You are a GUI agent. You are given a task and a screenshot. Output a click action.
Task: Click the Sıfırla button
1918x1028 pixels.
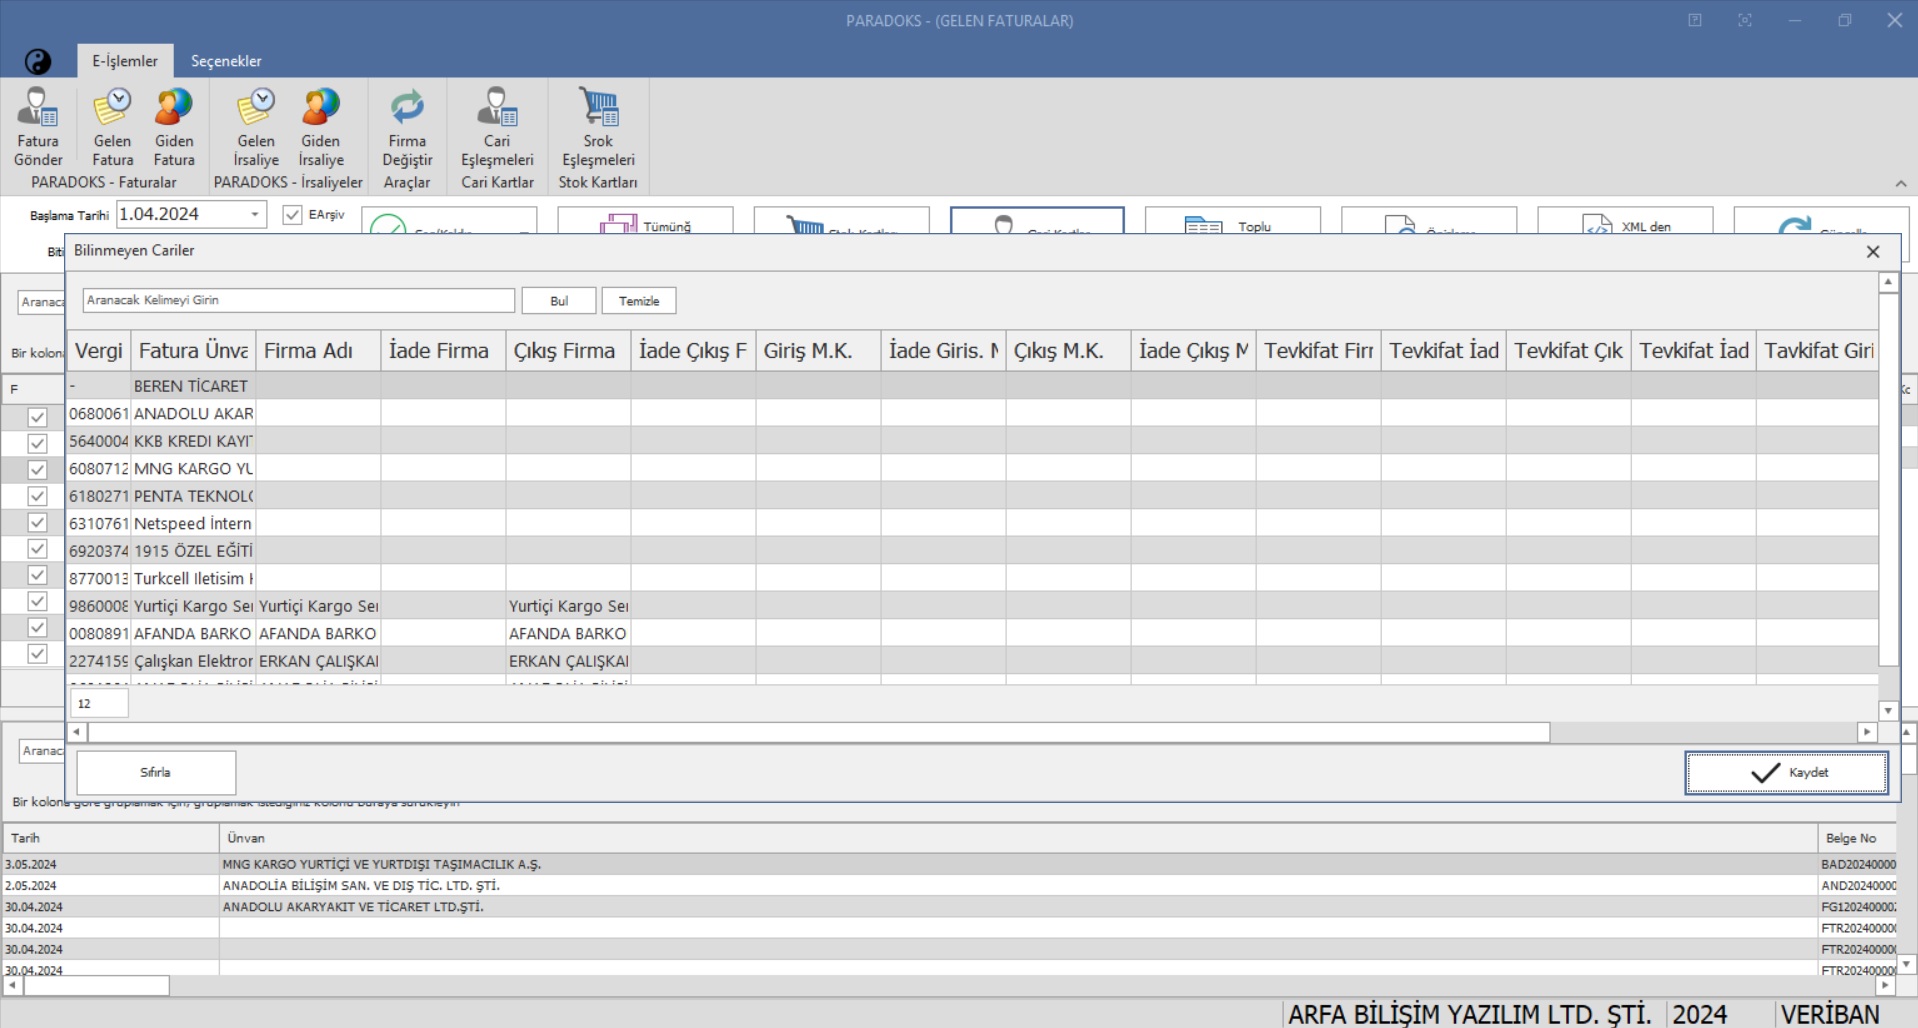(x=156, y=773)
